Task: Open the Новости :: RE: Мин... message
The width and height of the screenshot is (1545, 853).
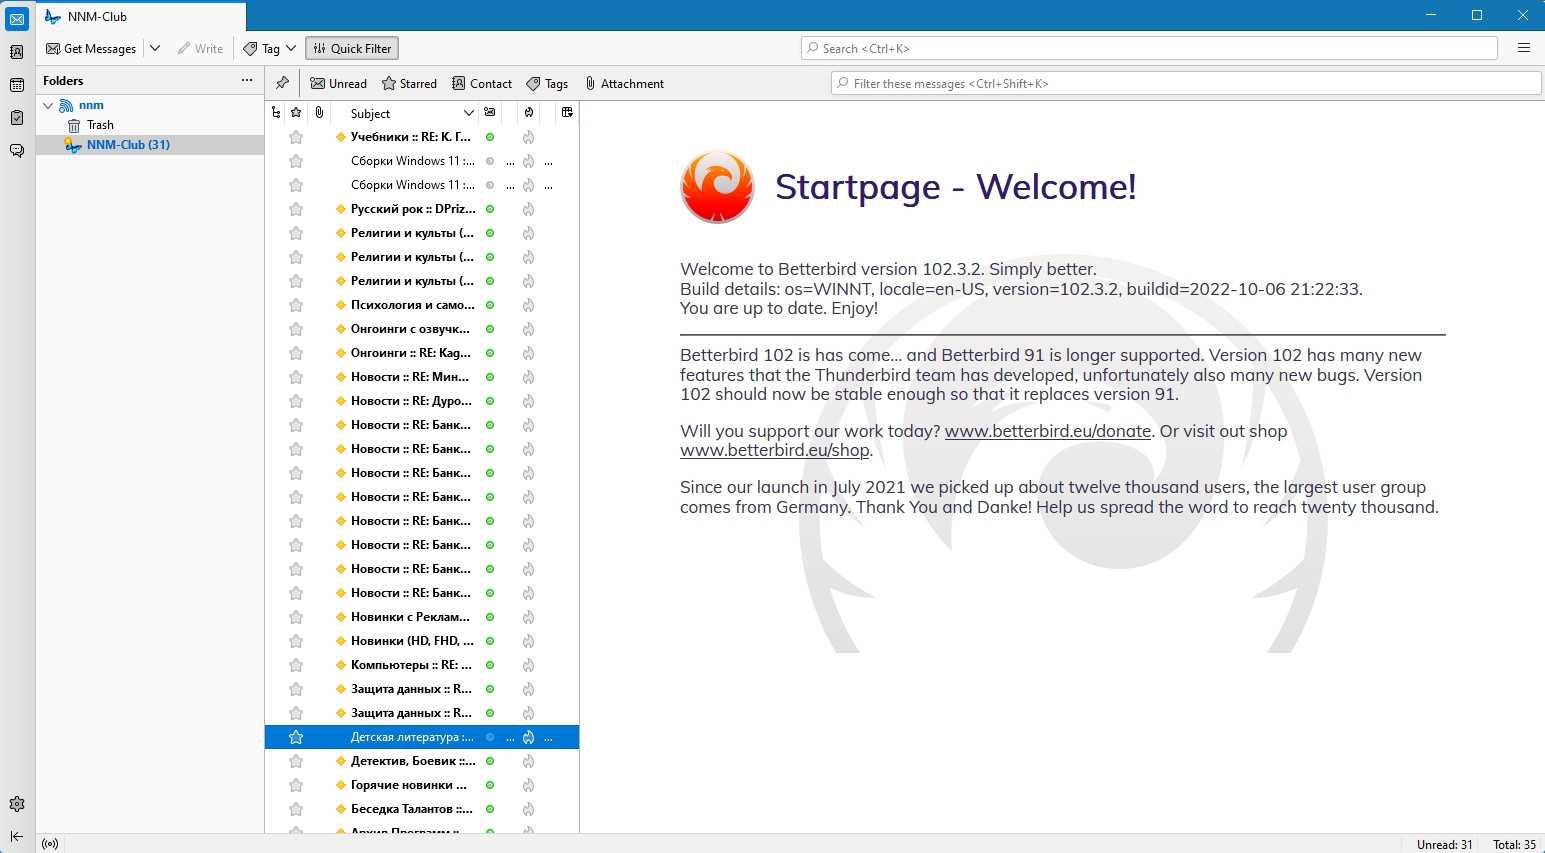Action: 410,377
